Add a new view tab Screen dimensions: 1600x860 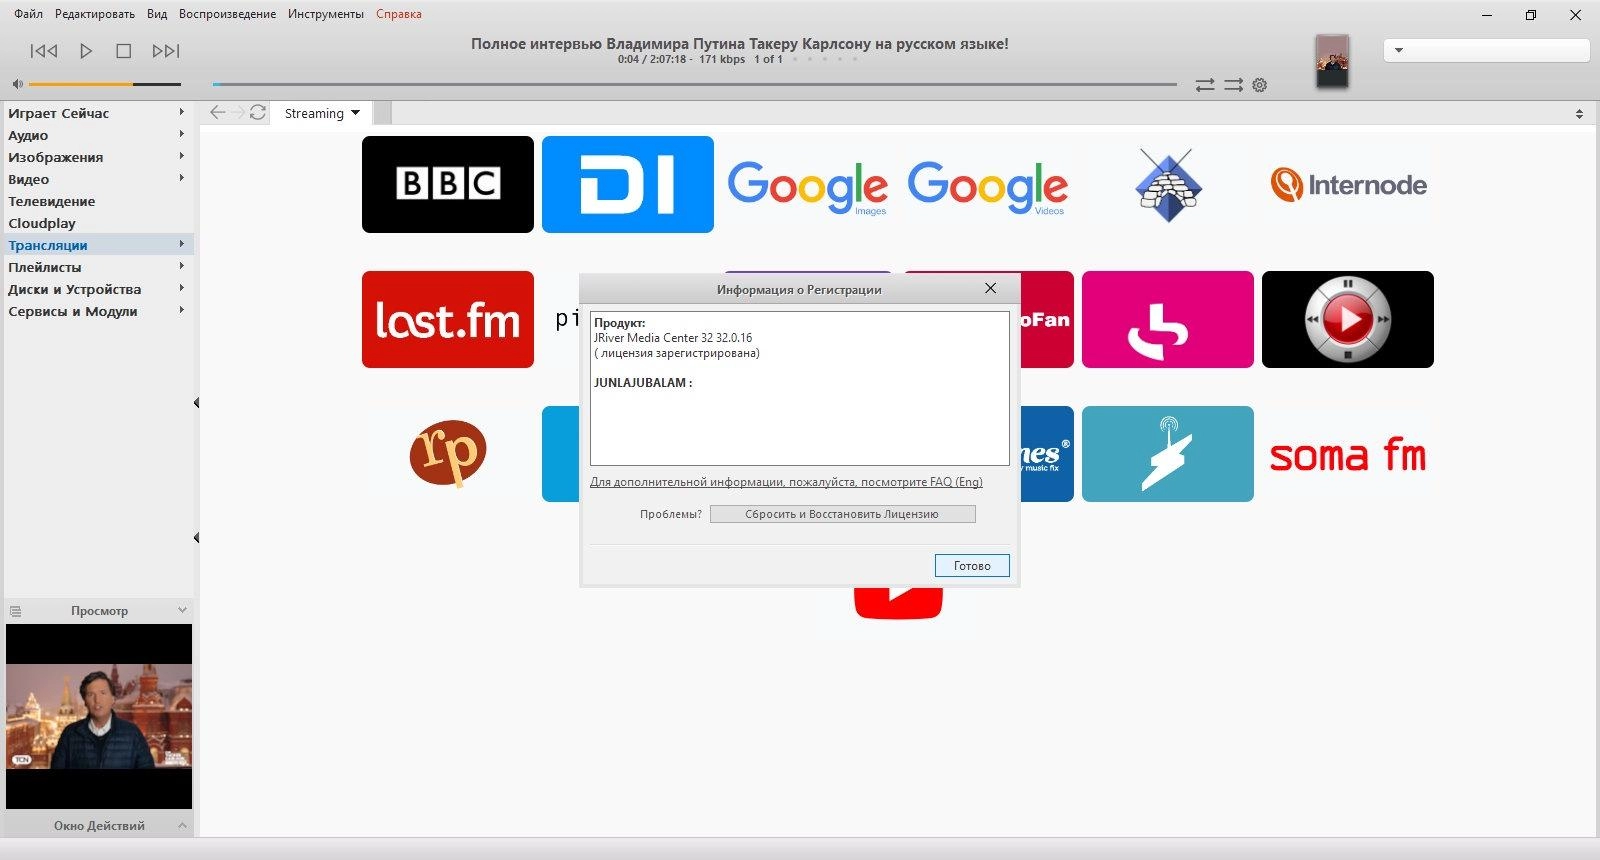click(383, 113)
